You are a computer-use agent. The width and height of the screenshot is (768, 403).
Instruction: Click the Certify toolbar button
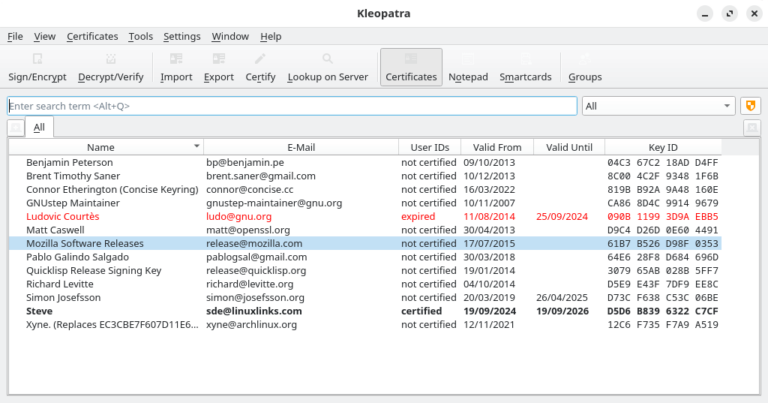coord(260,67)
